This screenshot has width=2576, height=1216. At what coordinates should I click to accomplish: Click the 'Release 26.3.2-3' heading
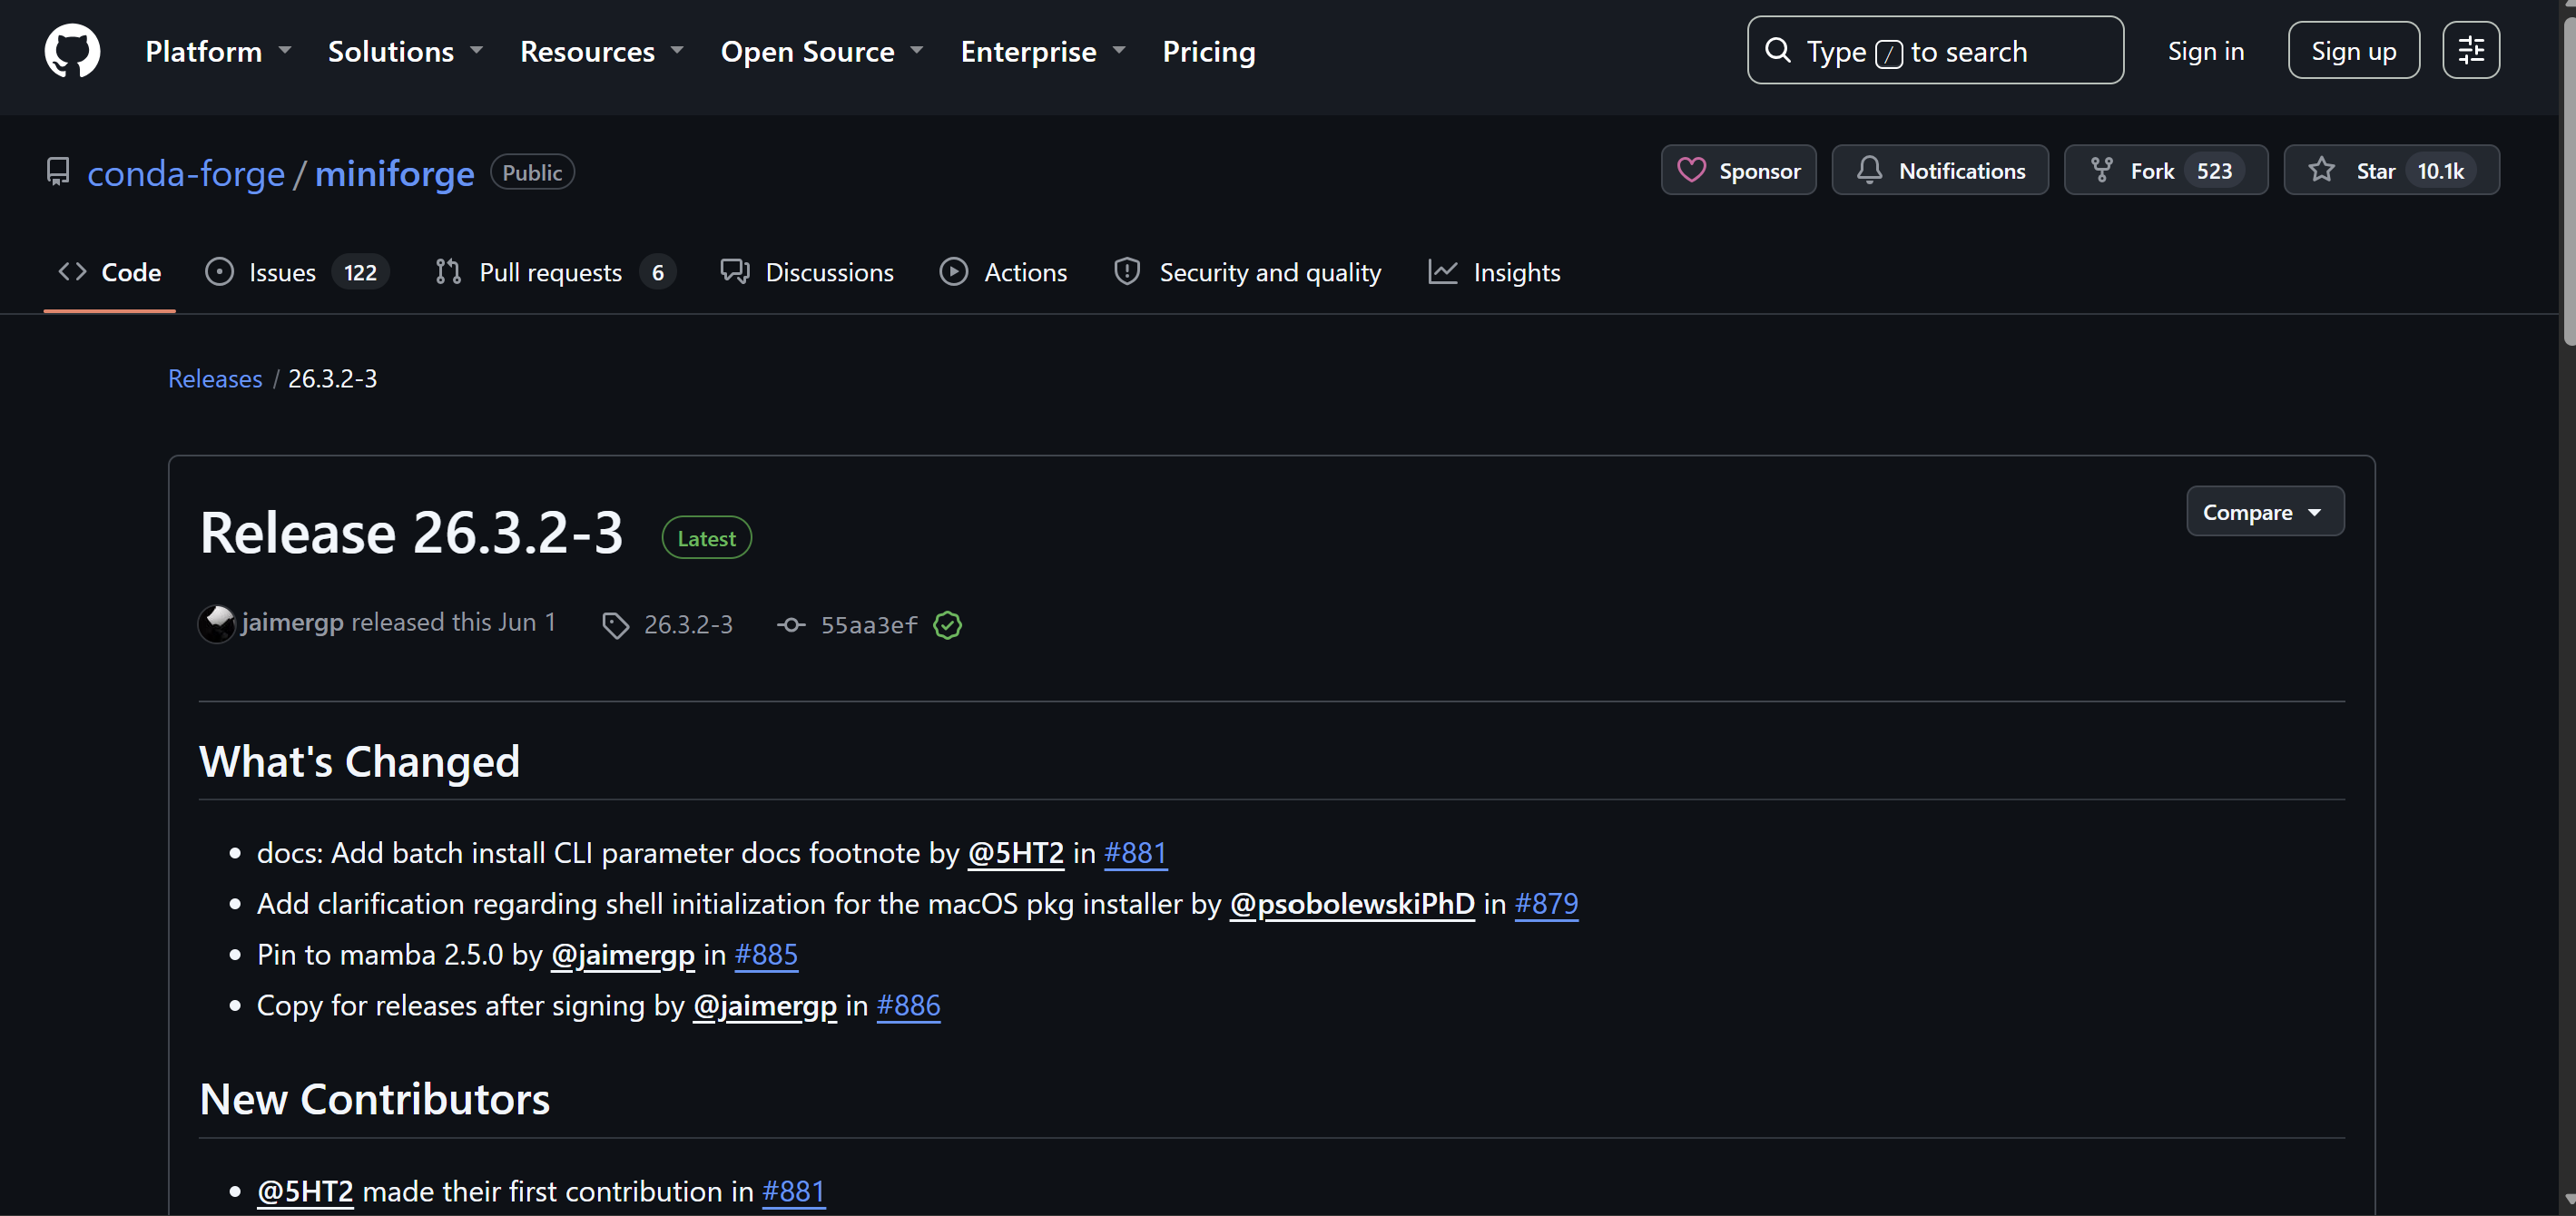tap(411, 533)
